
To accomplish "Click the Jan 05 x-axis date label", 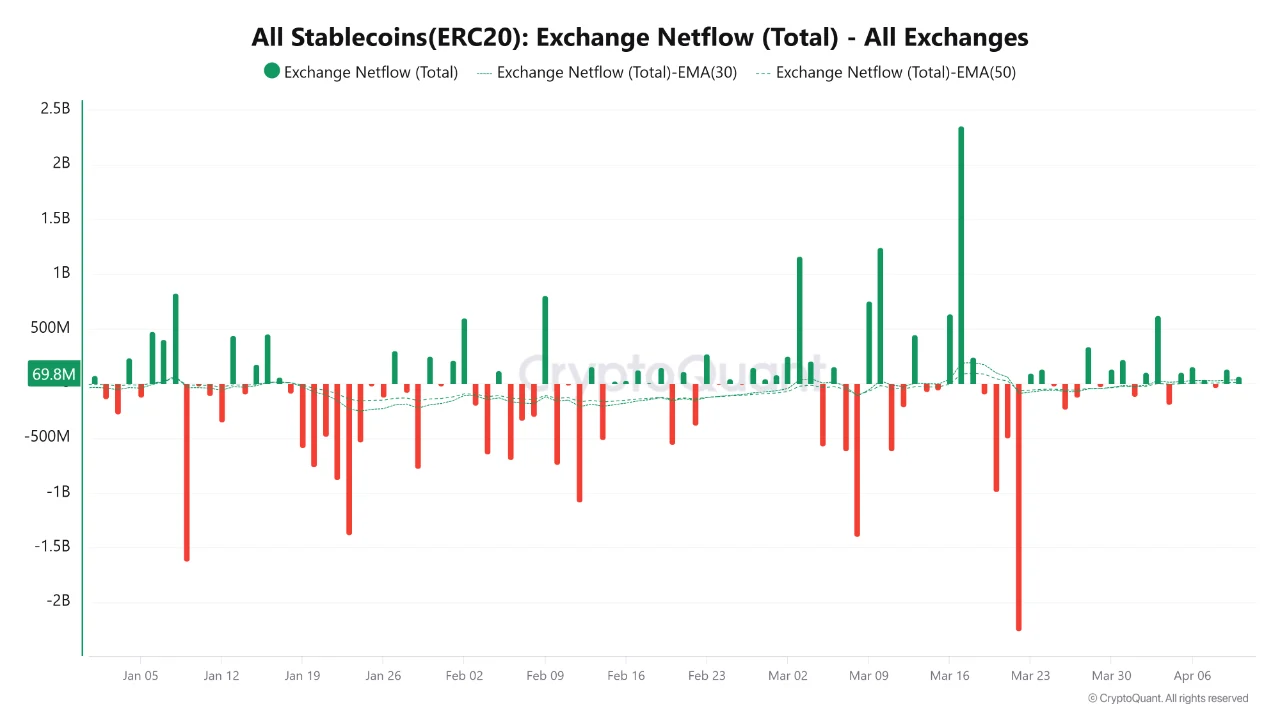I will (x=140, y=676).
